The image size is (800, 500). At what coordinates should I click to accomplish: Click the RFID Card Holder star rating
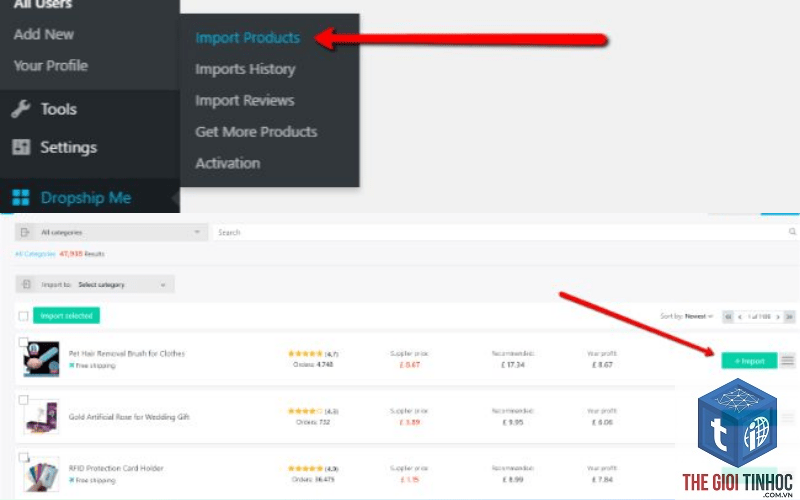coord(305,468)
